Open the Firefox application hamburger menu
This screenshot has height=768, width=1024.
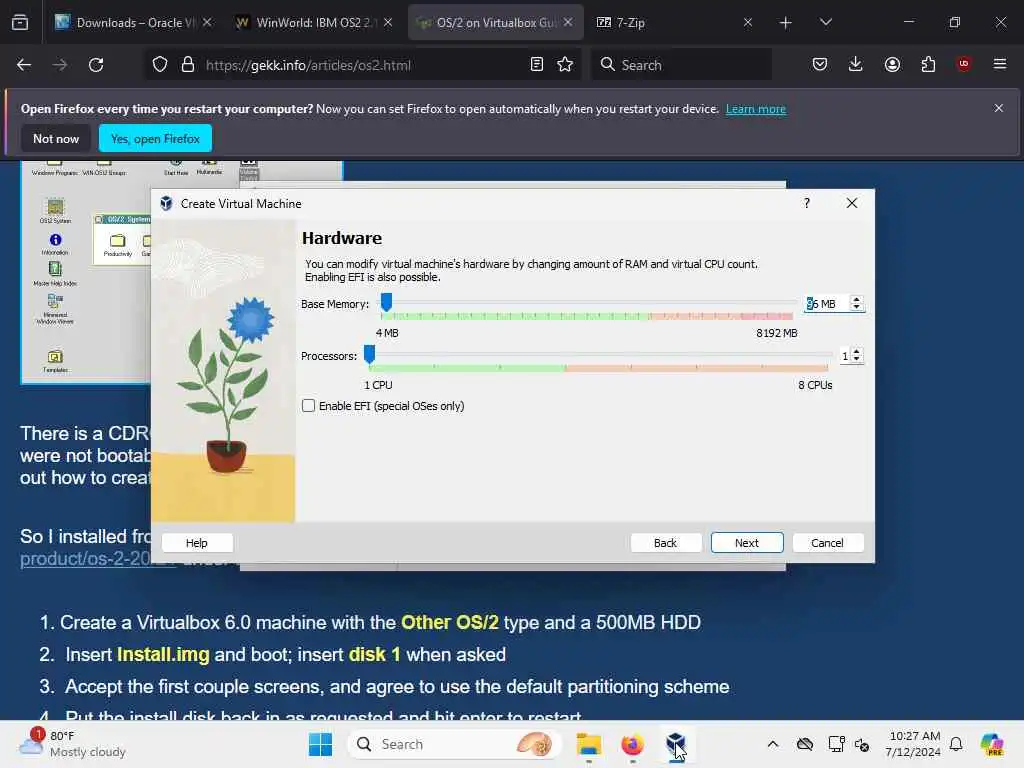1000,64
